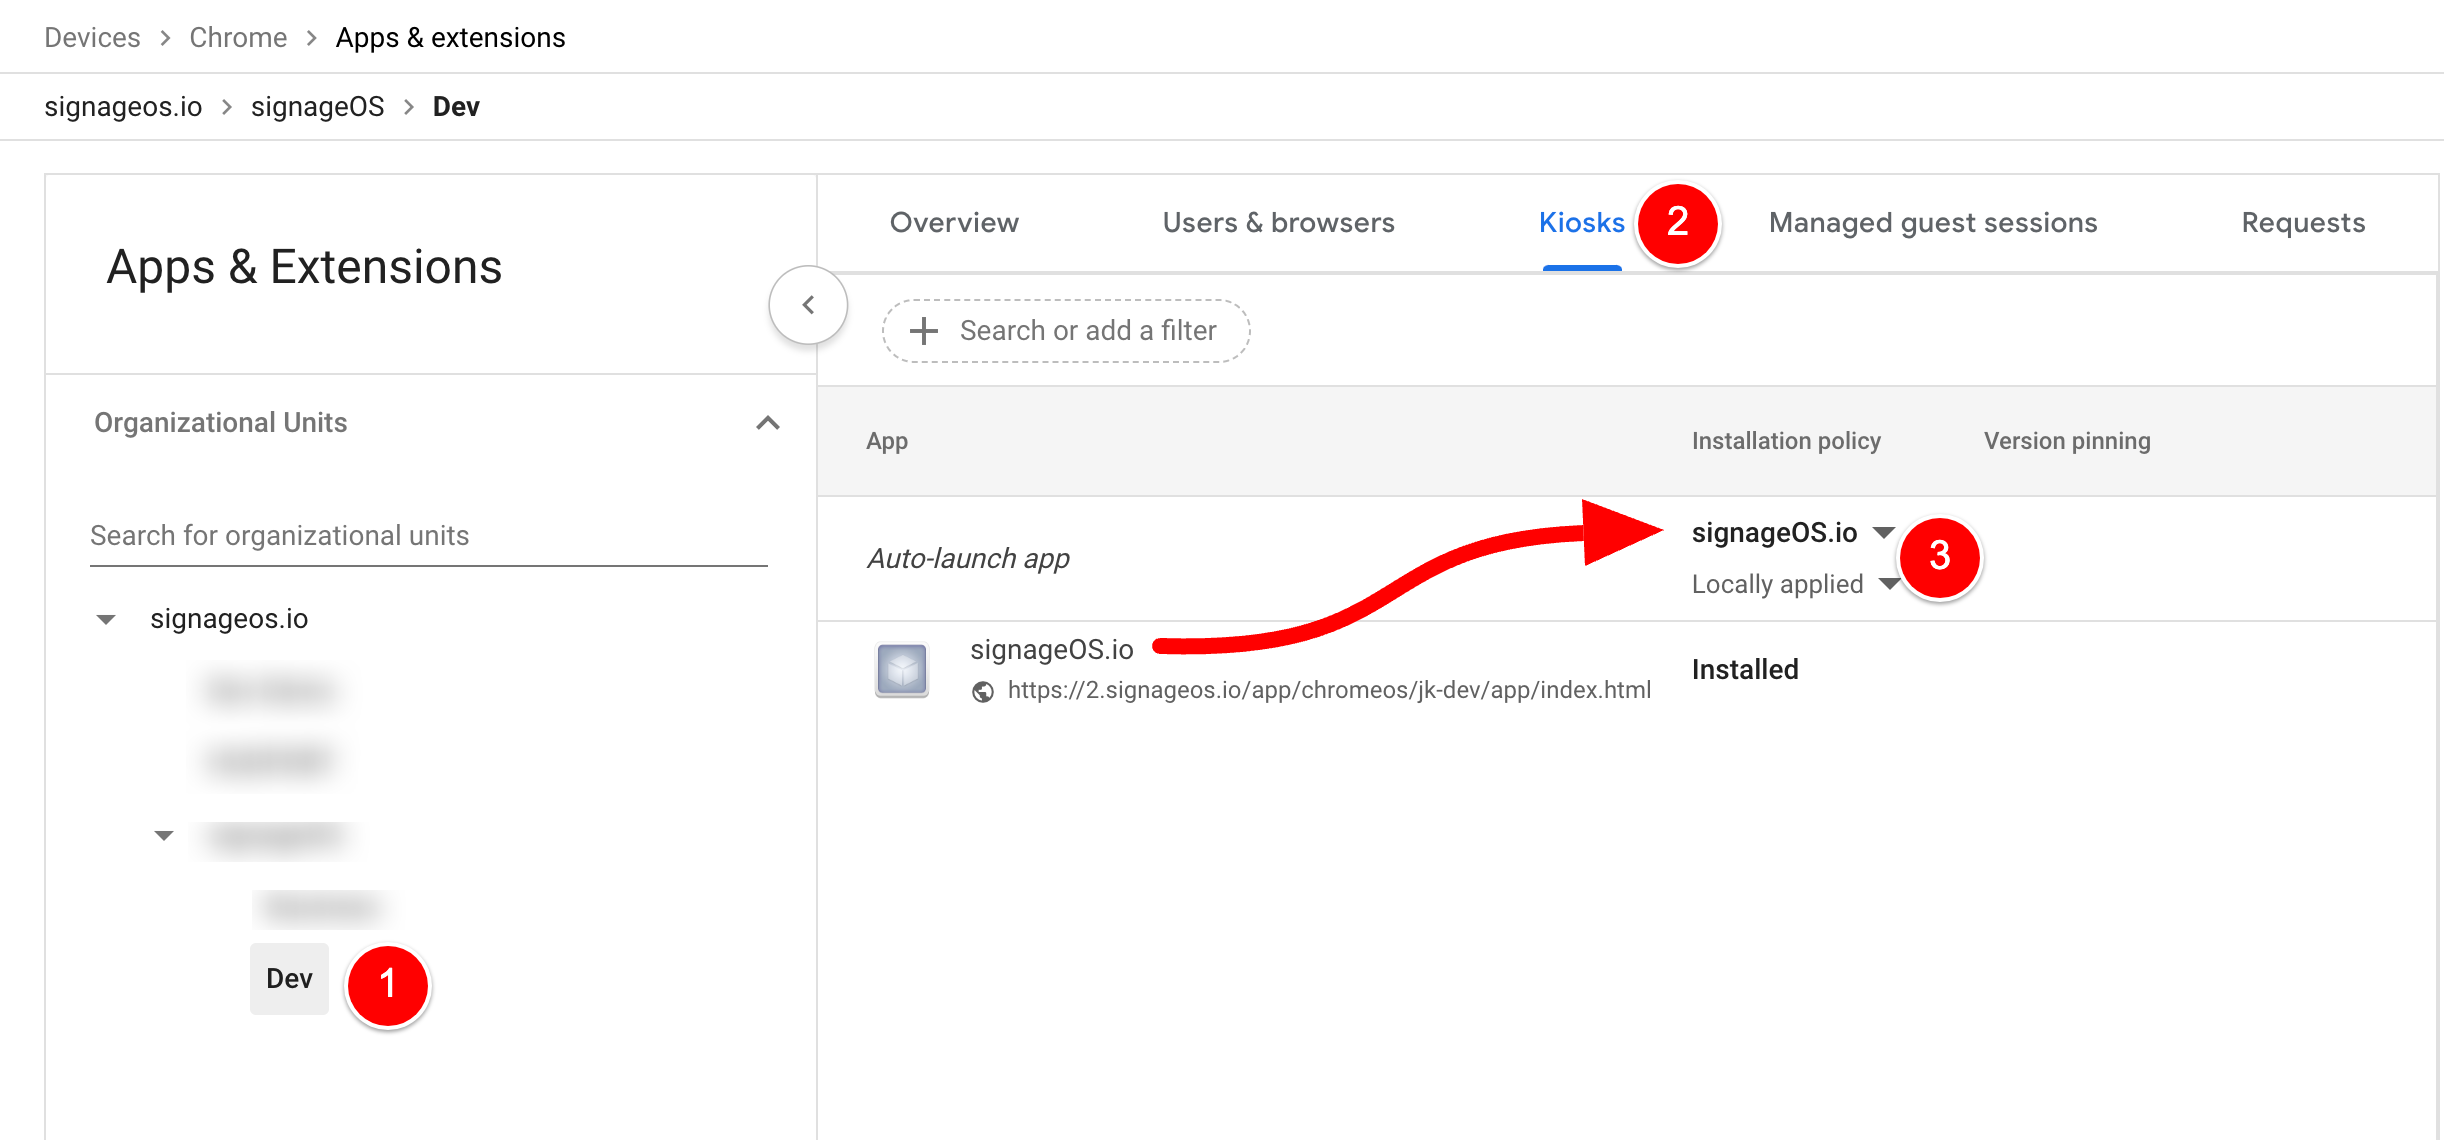Select the Kiosks tab
2444x1140 pixels.
pyautogui.click(x=1581, y=222)
